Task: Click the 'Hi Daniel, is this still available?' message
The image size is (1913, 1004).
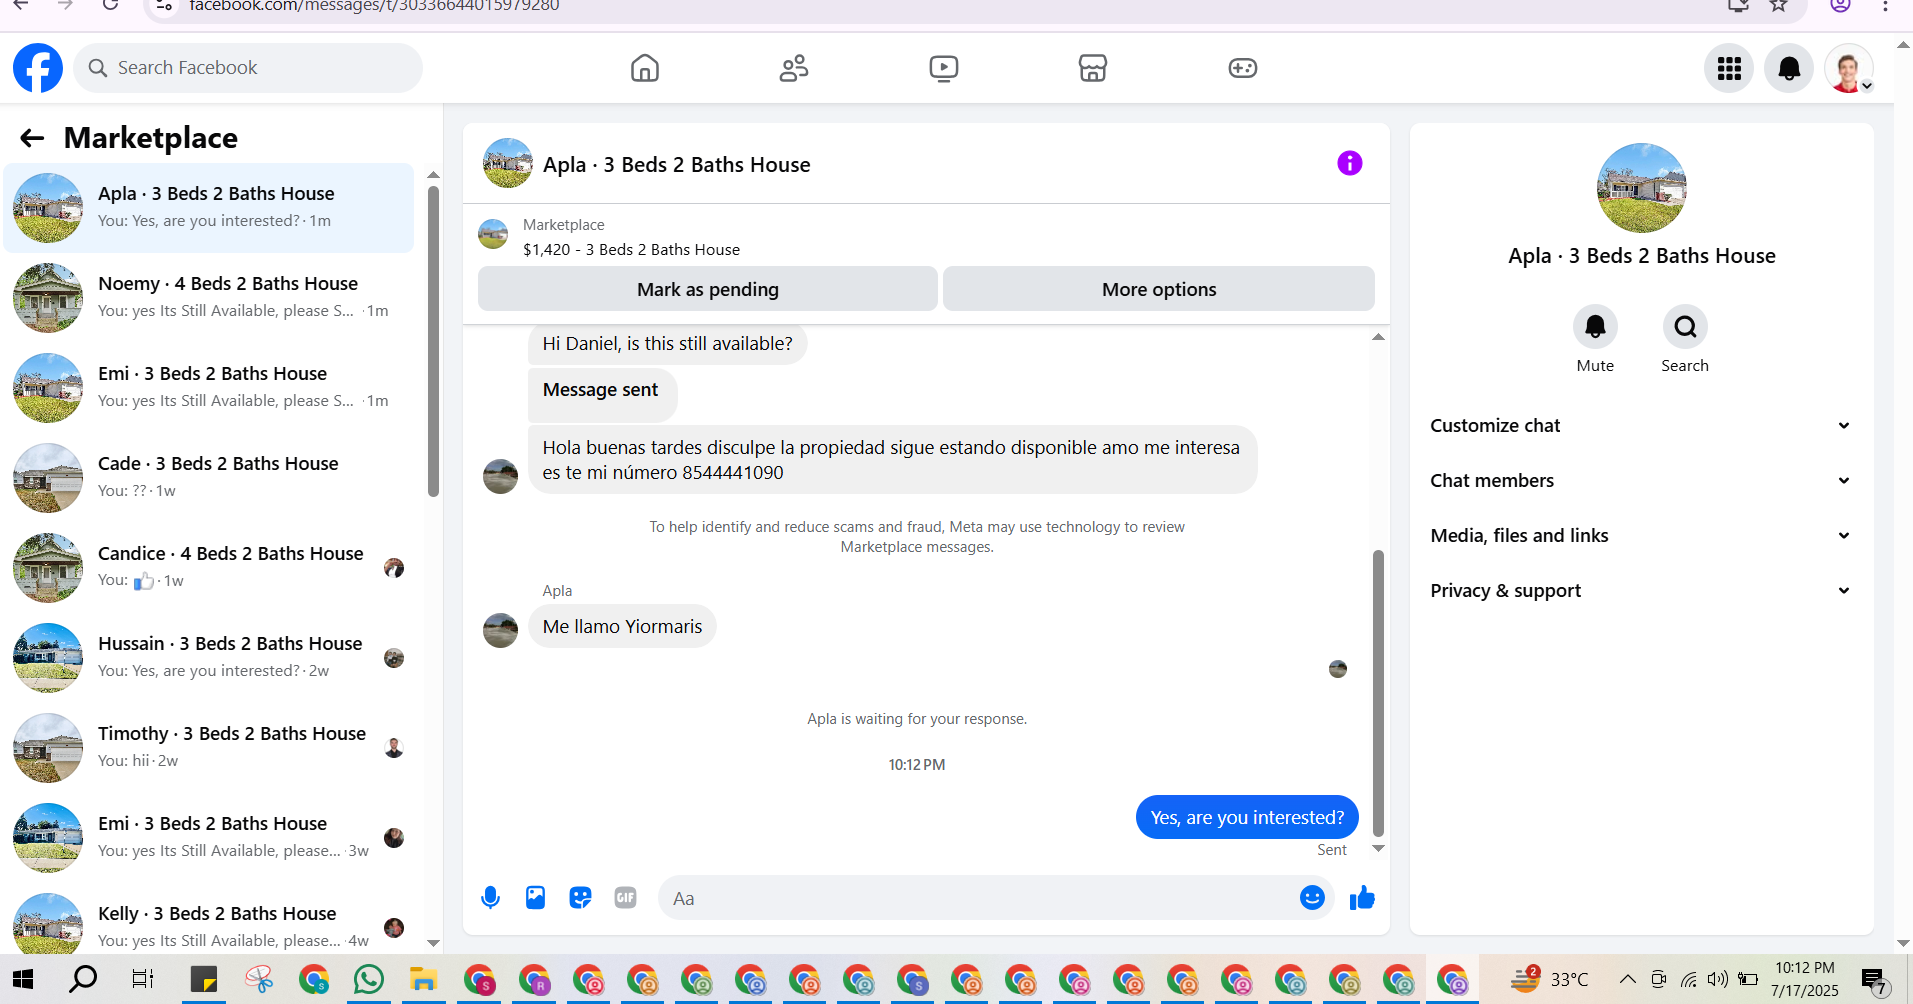Action: (667, 344)
